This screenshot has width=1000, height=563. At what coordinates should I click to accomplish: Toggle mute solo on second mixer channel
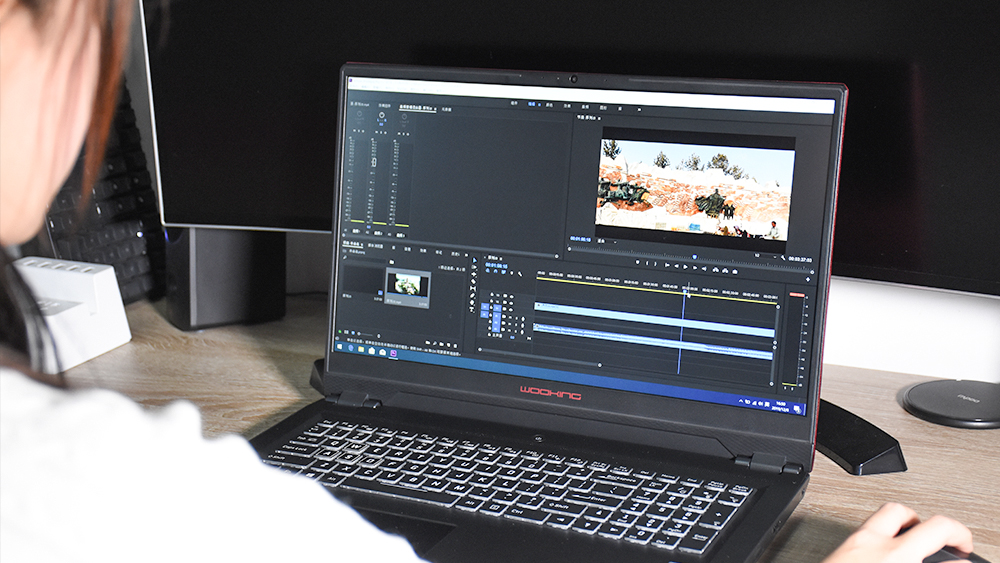click(x=381, y=132)
